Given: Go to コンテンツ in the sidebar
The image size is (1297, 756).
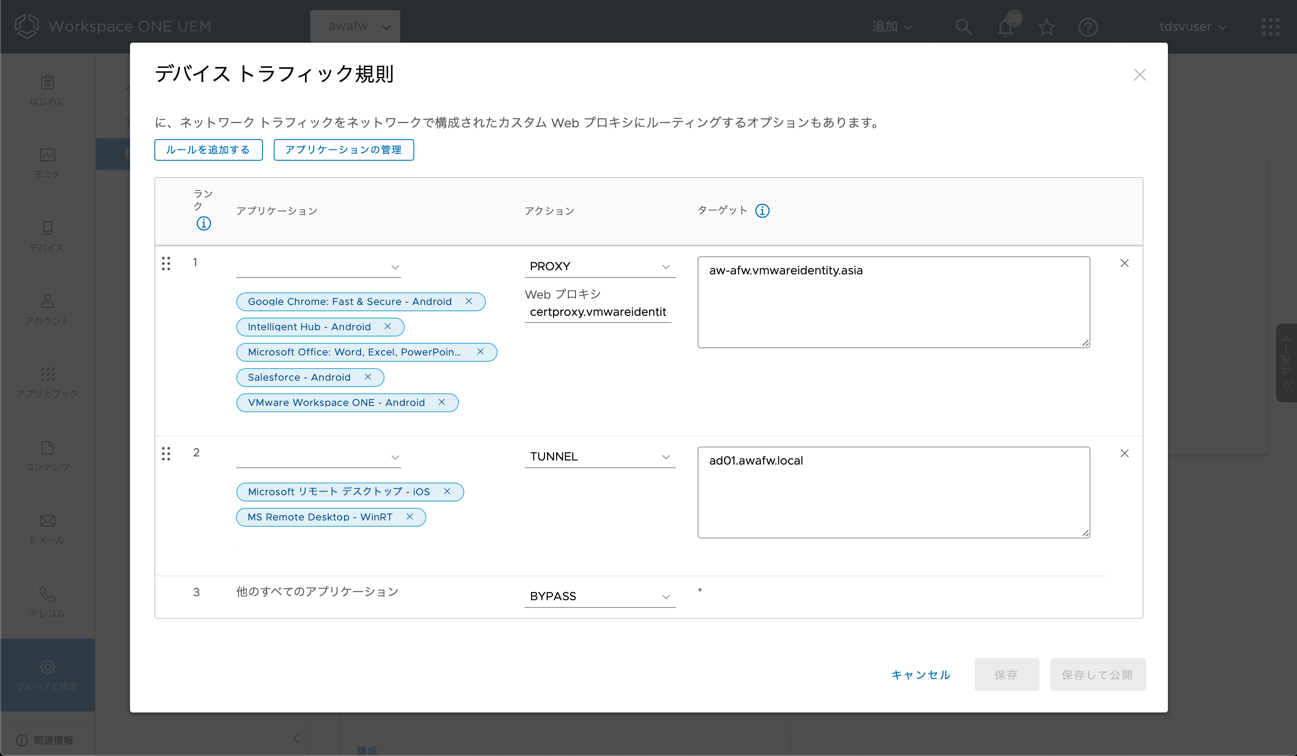Looking at the screenshot, I should (x=47, y=456).
